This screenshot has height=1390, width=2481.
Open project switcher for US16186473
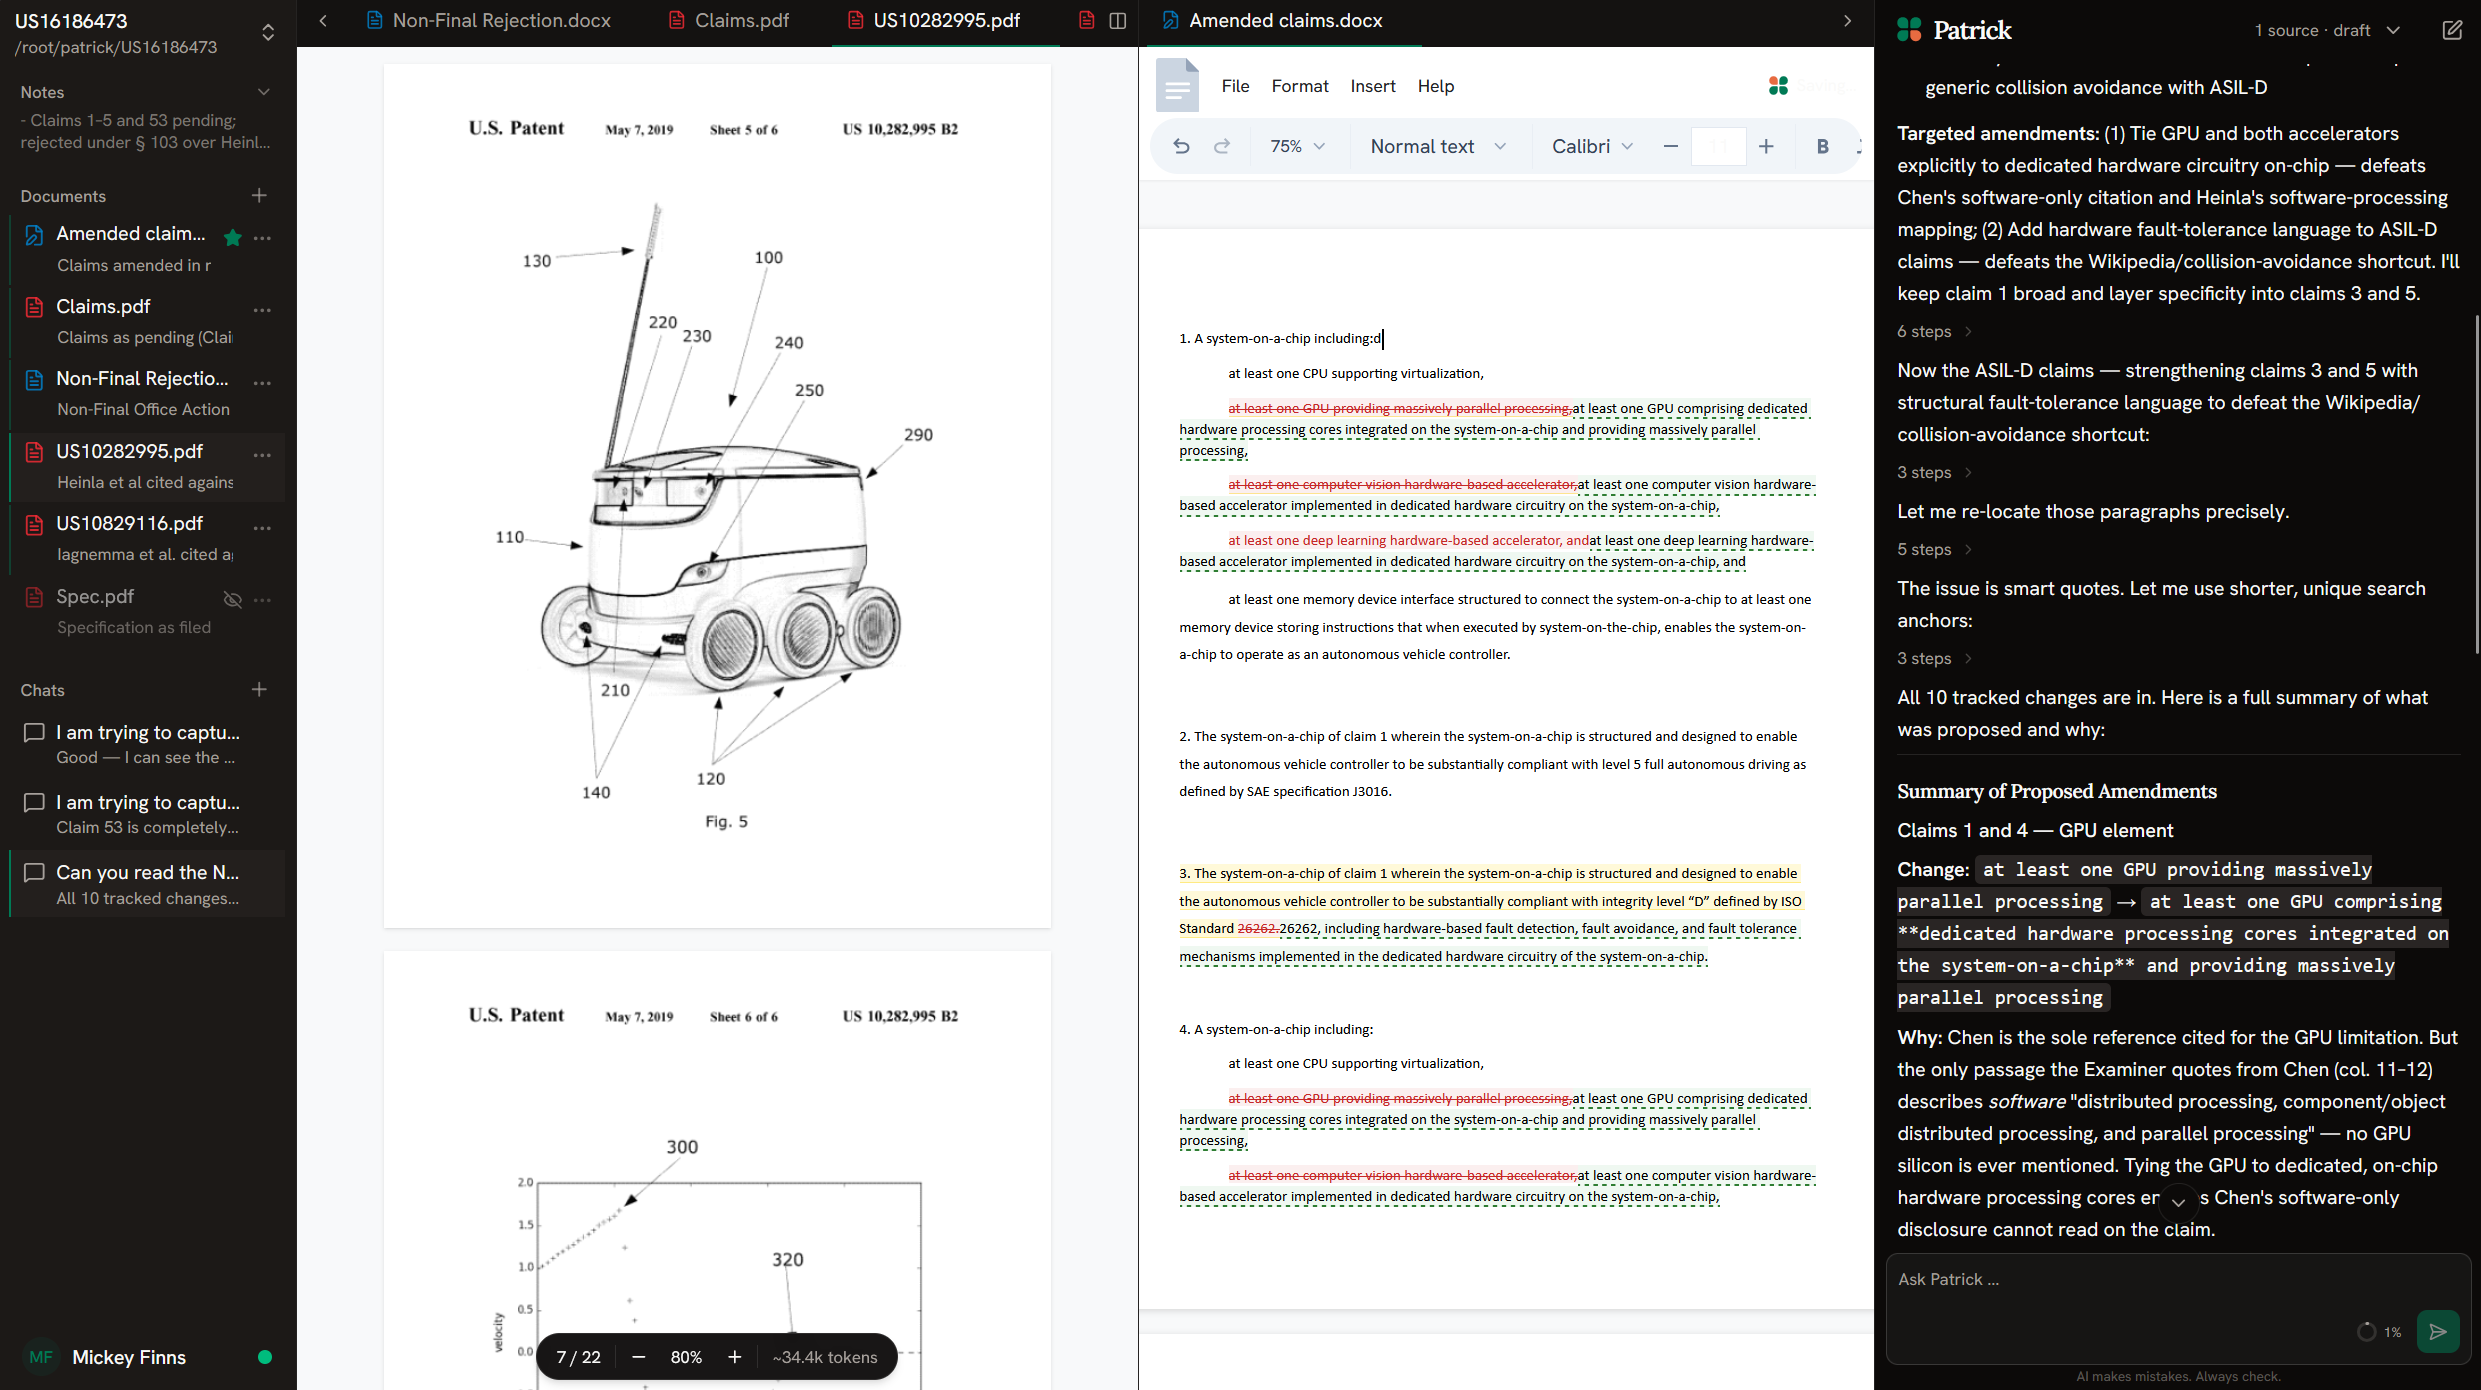(x=267, y=33)
